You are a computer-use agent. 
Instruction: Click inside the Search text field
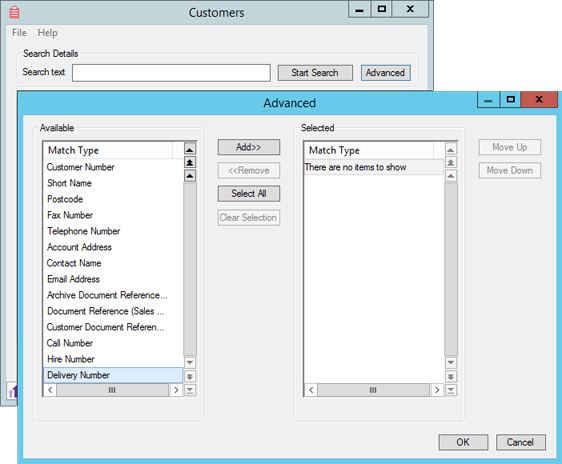[x=171, y=73]
